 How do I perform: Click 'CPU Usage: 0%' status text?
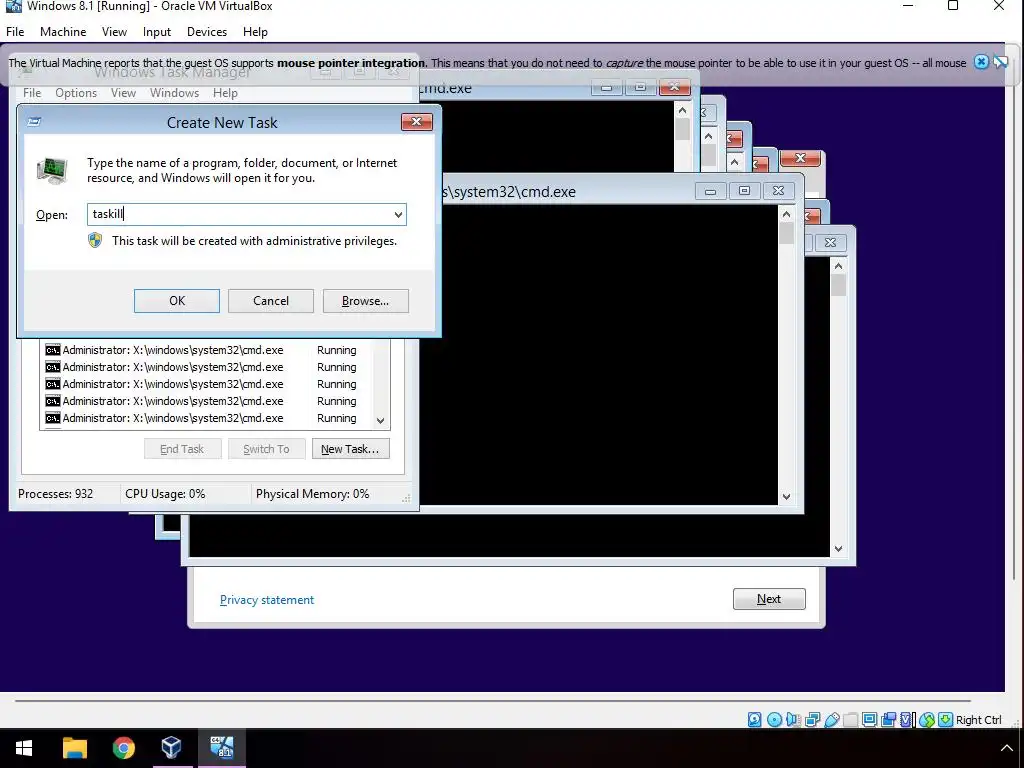(x=165, y=494)
